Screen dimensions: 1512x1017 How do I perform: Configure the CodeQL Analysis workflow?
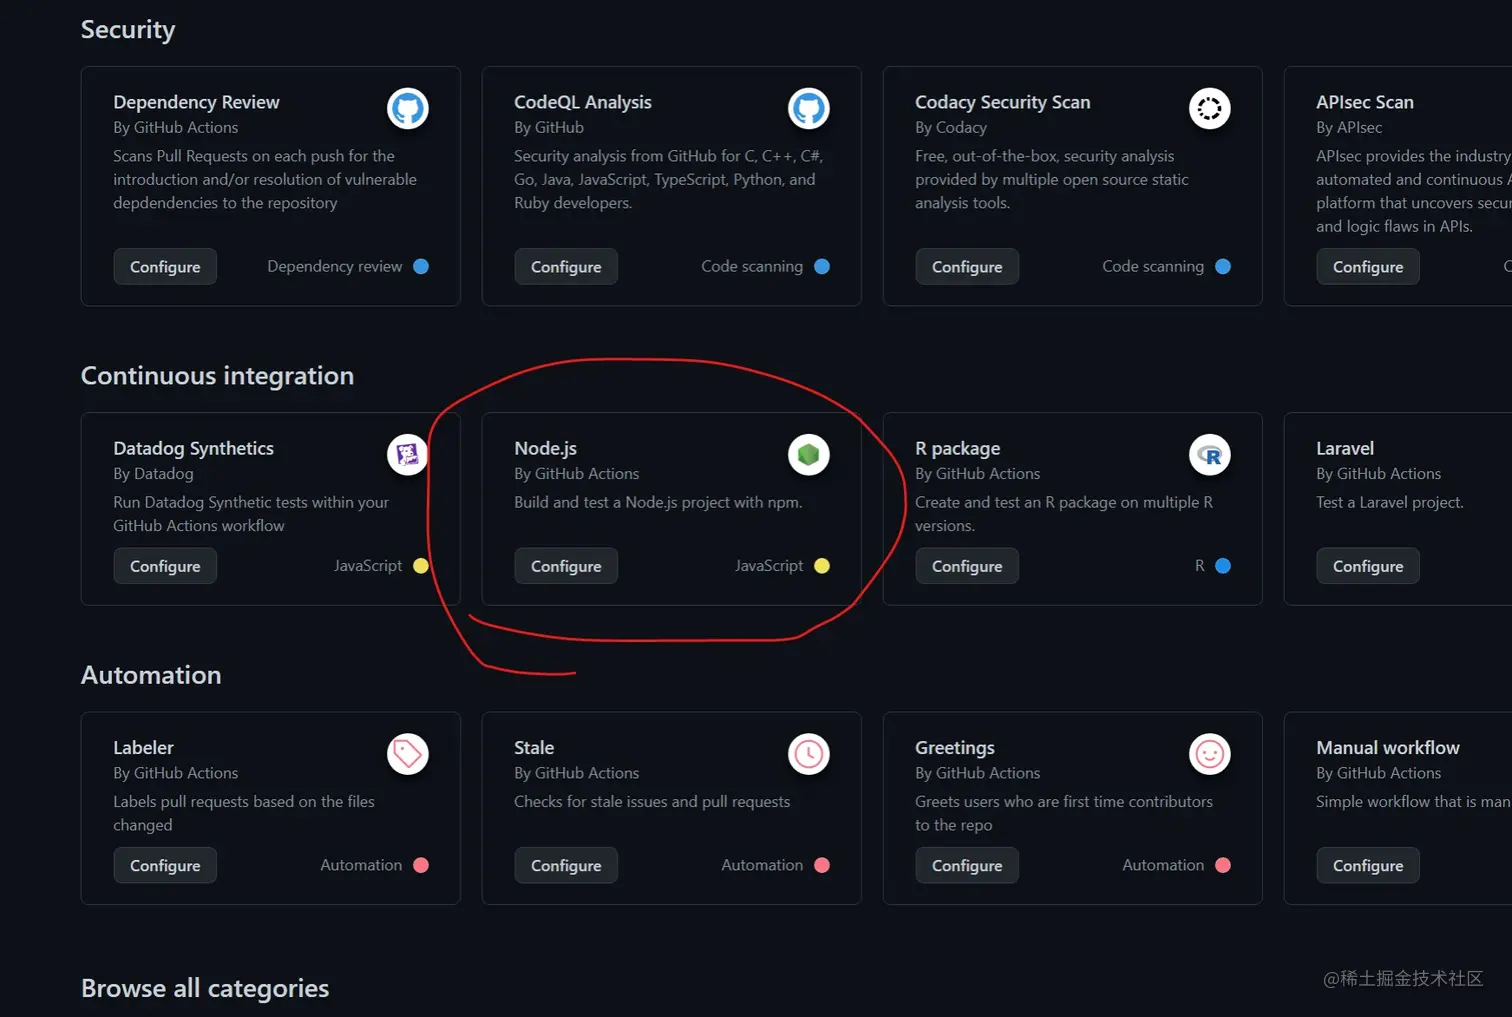[x=566, y=267]
